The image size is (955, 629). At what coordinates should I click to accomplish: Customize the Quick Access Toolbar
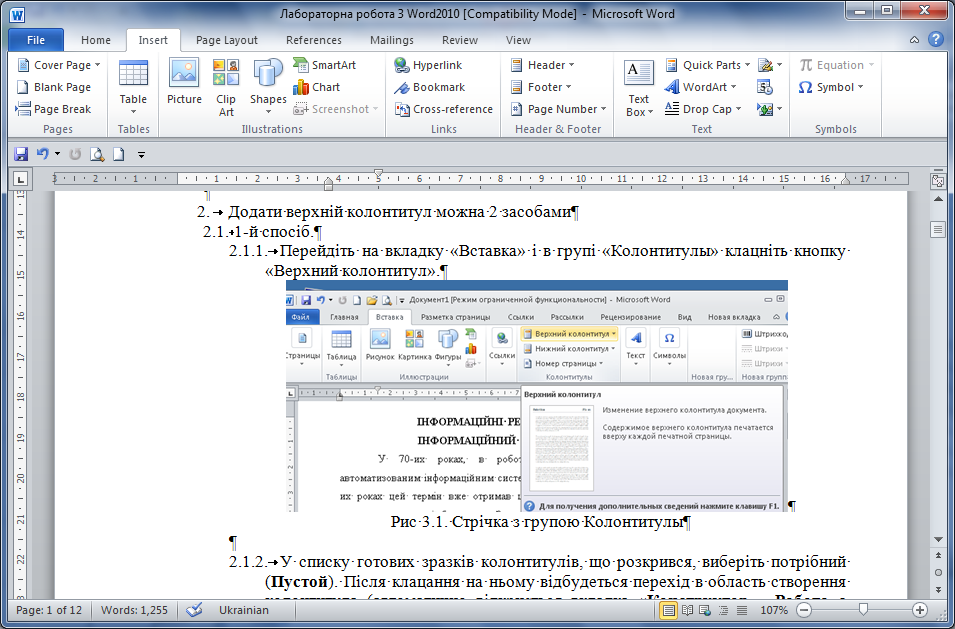coord(141,155)
